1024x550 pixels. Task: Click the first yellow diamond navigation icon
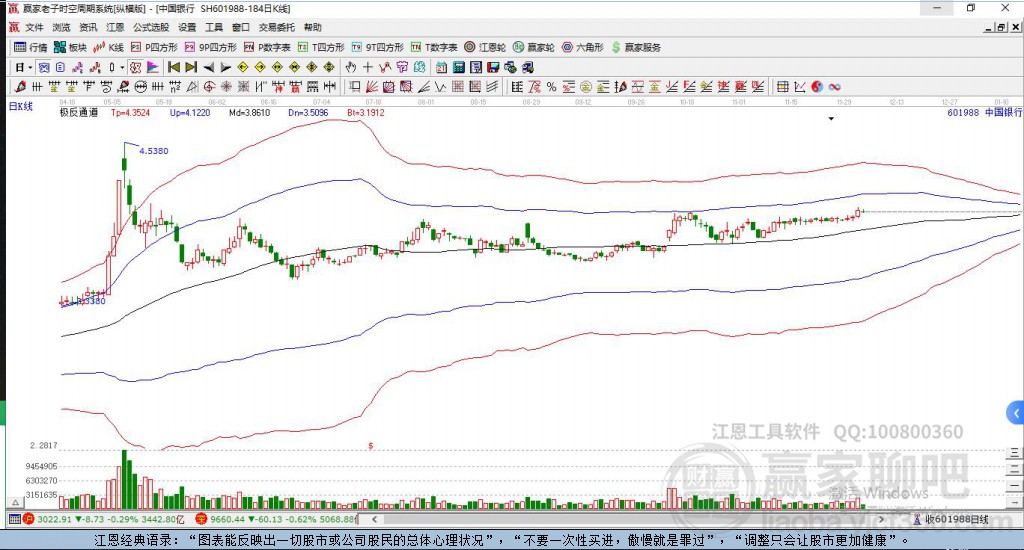coord(243,67)
